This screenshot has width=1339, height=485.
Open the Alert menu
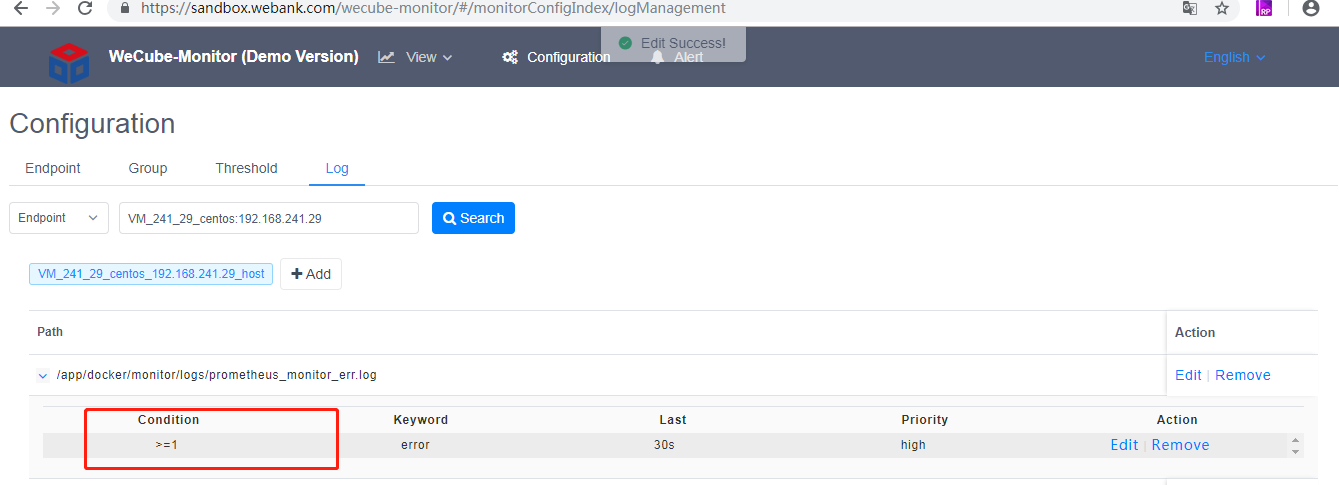point(677,57)
